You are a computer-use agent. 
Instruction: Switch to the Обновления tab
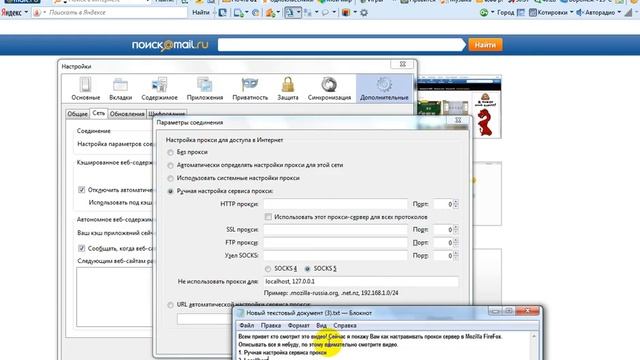127,114
